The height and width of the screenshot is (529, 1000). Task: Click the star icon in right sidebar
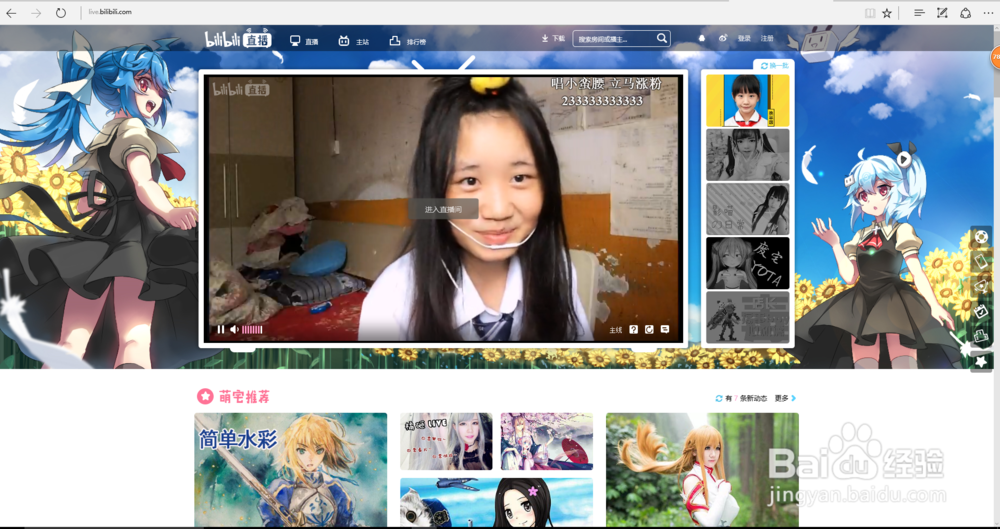pos(981,362)
